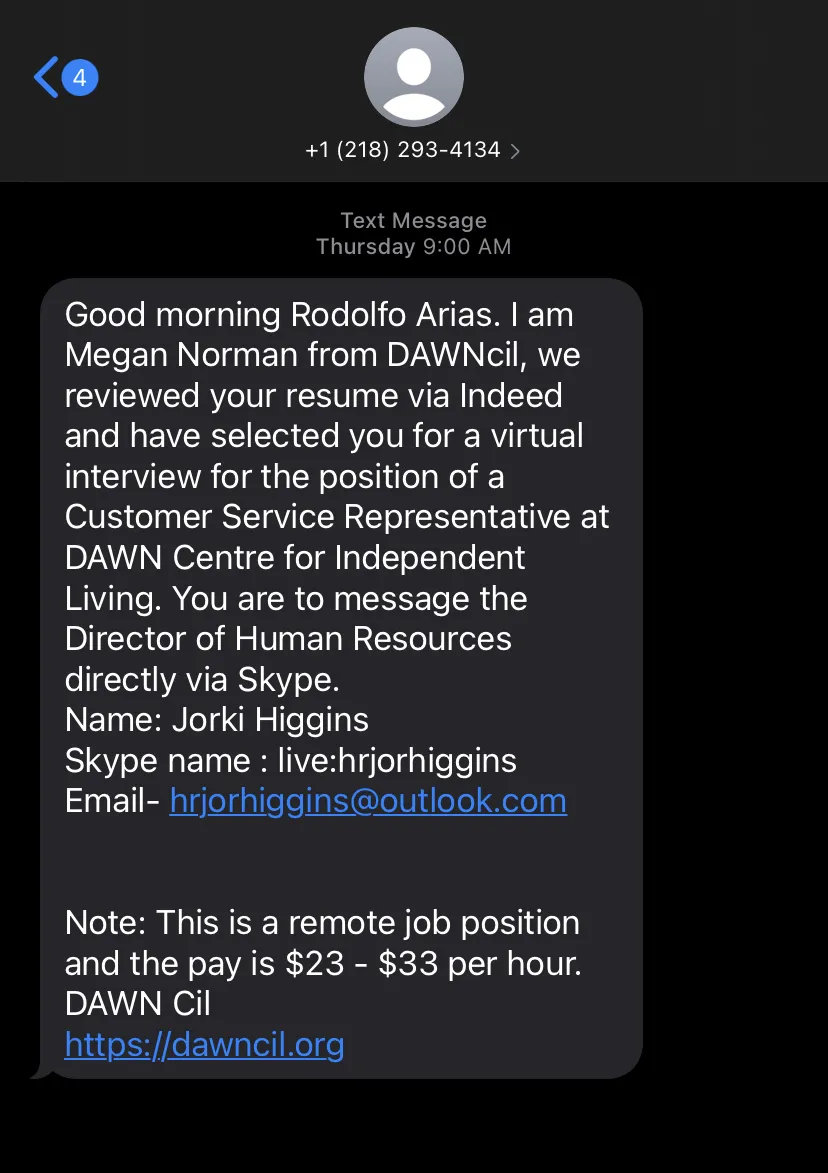Tap the unread messages badge showing 4
This screenshot has width=828, height=1173.
79,77
